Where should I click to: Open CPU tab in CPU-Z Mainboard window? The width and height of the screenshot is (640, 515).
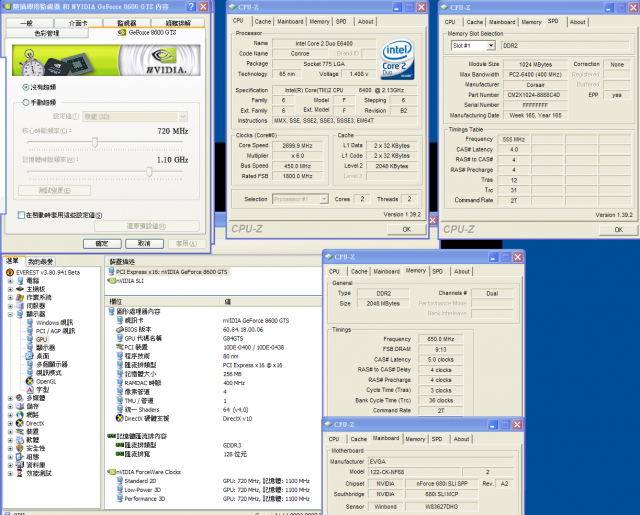(x=334, y=439)
